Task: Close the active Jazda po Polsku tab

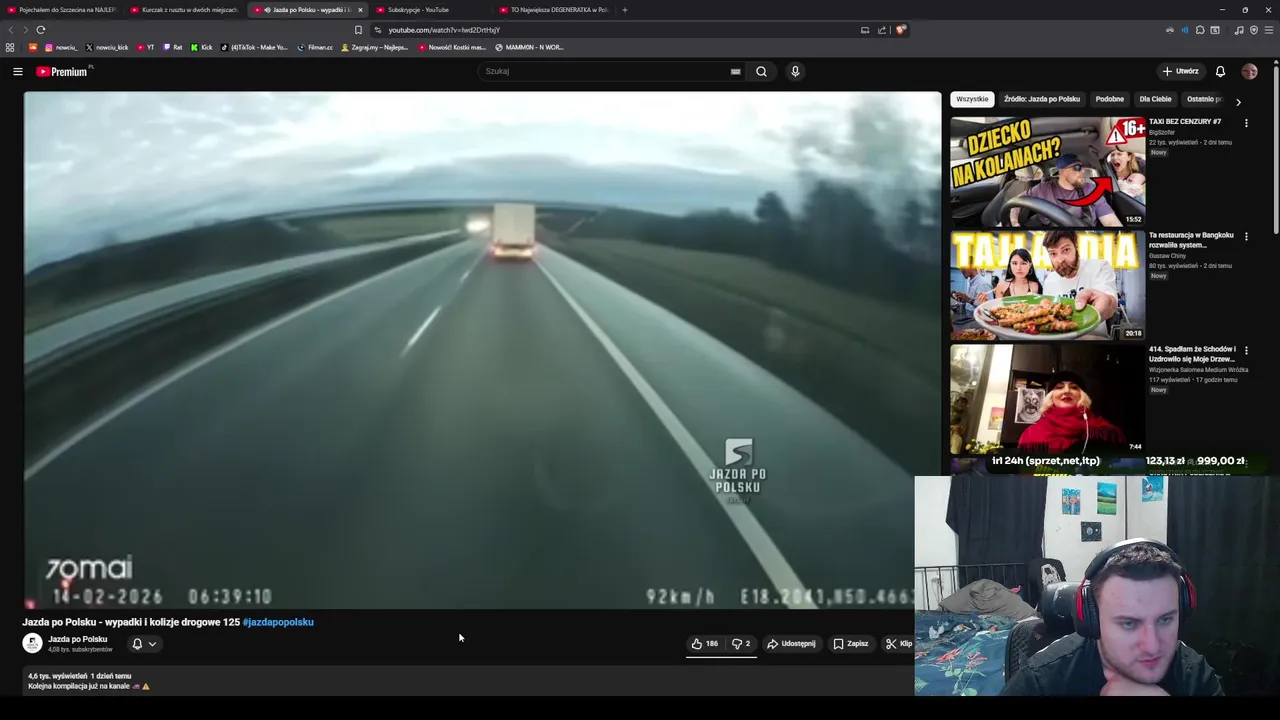Action: [x=362, y=10]
